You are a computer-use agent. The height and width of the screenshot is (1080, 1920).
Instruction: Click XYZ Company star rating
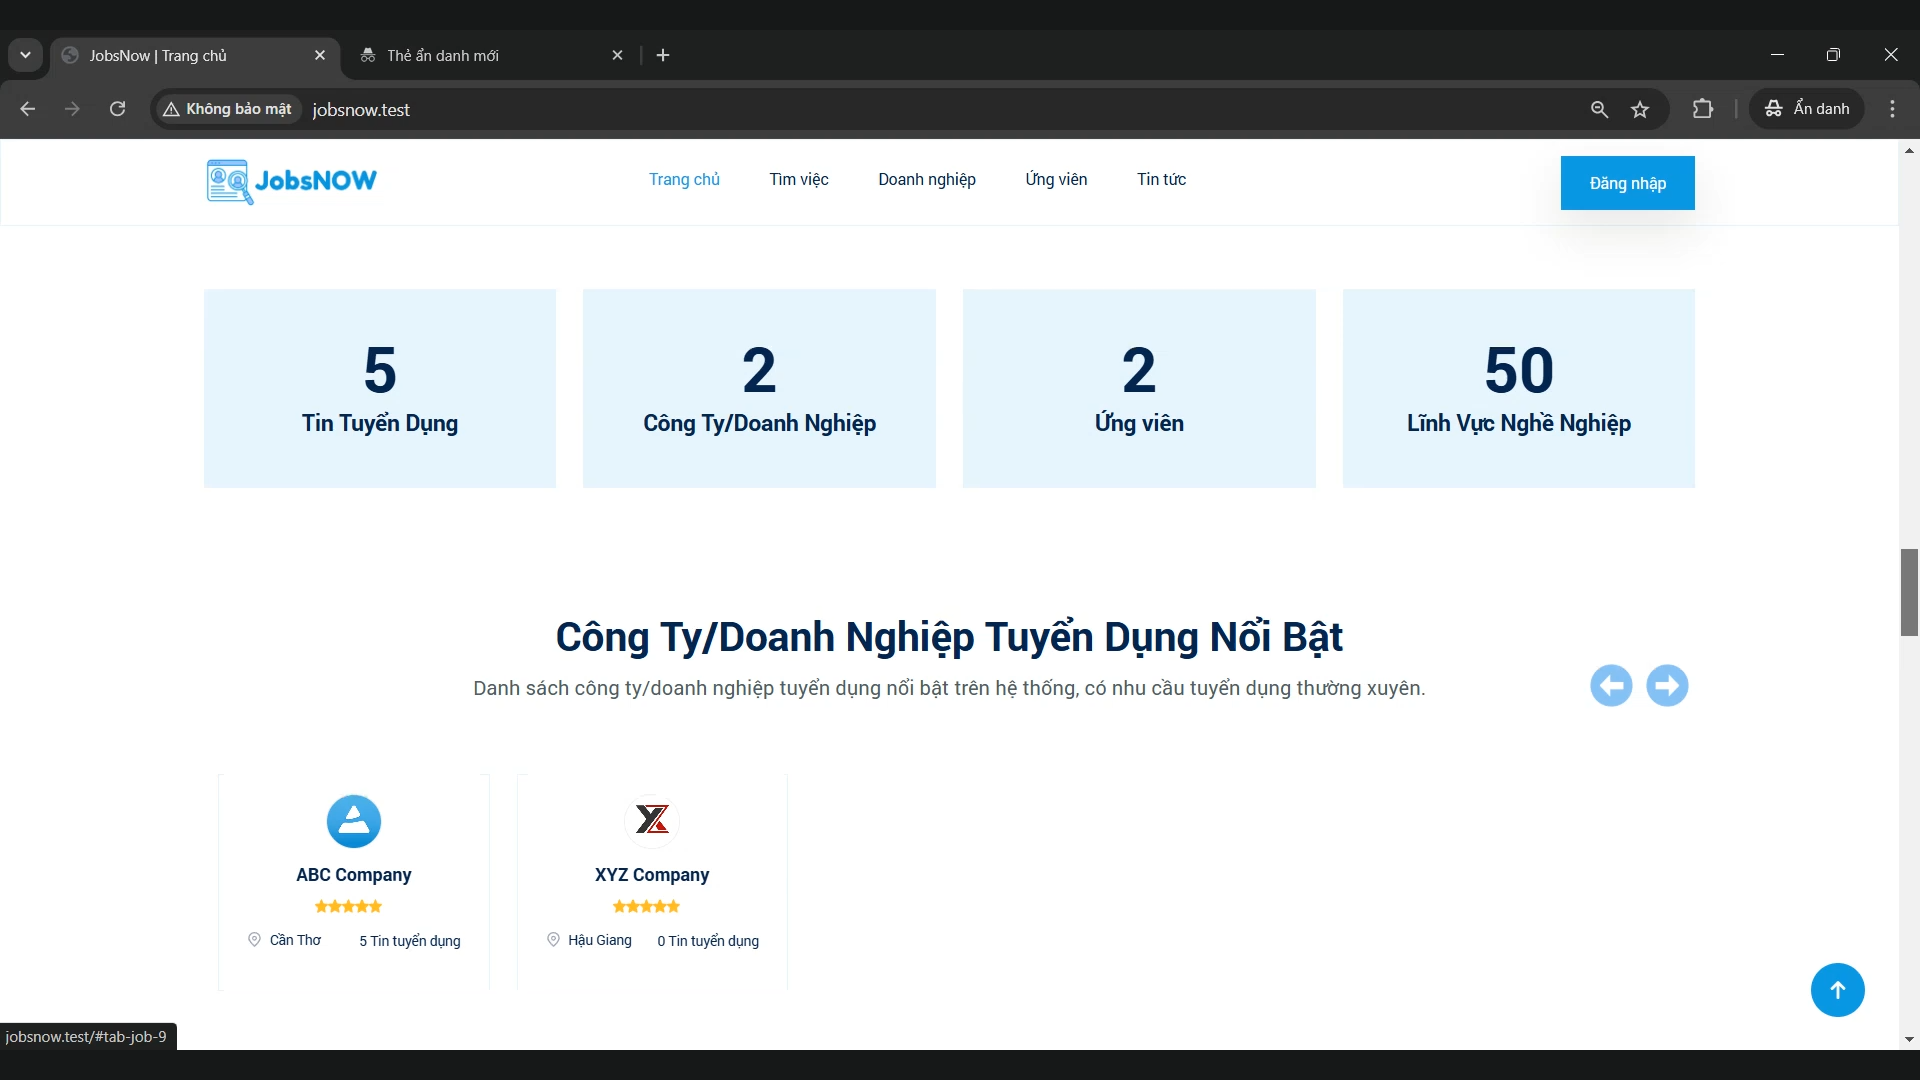point(647,907)
